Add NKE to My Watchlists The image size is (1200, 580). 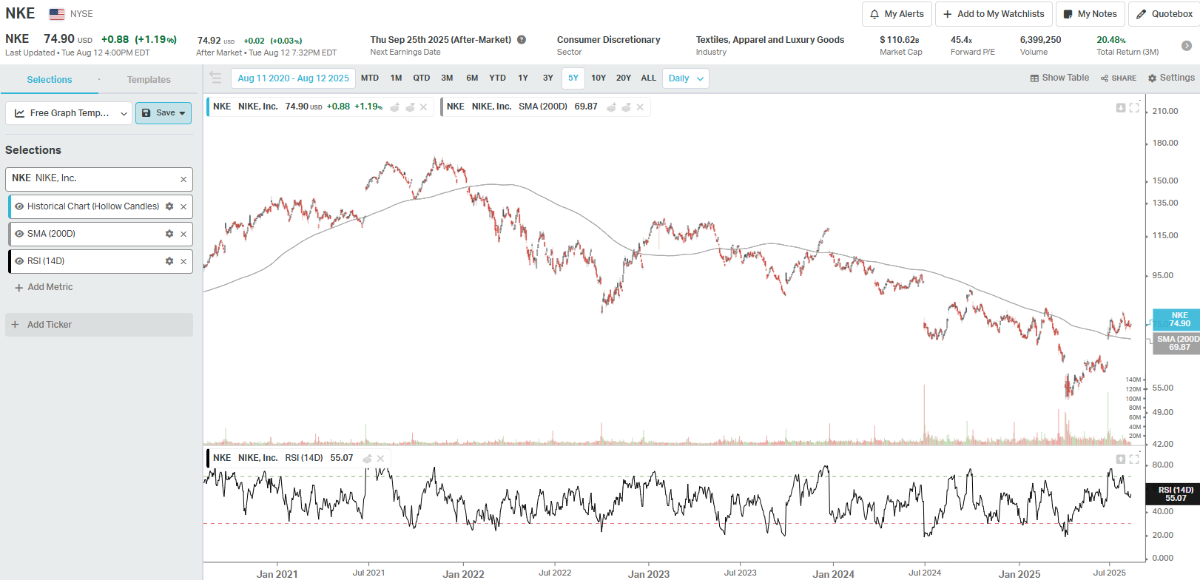point(994,14)
